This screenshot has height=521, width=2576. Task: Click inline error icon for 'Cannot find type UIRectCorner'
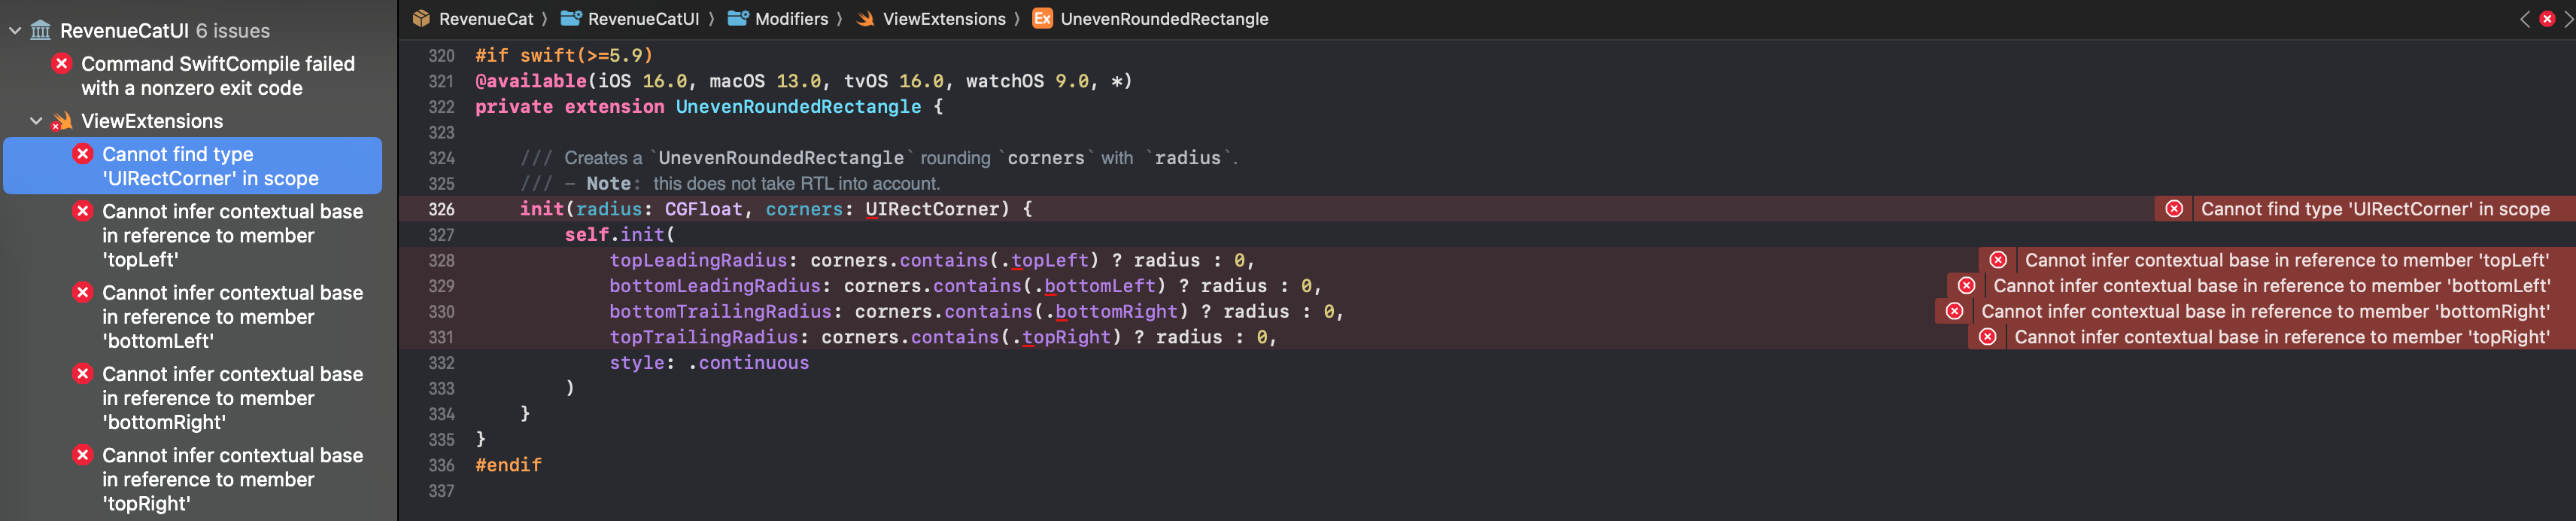[2174, 209]
